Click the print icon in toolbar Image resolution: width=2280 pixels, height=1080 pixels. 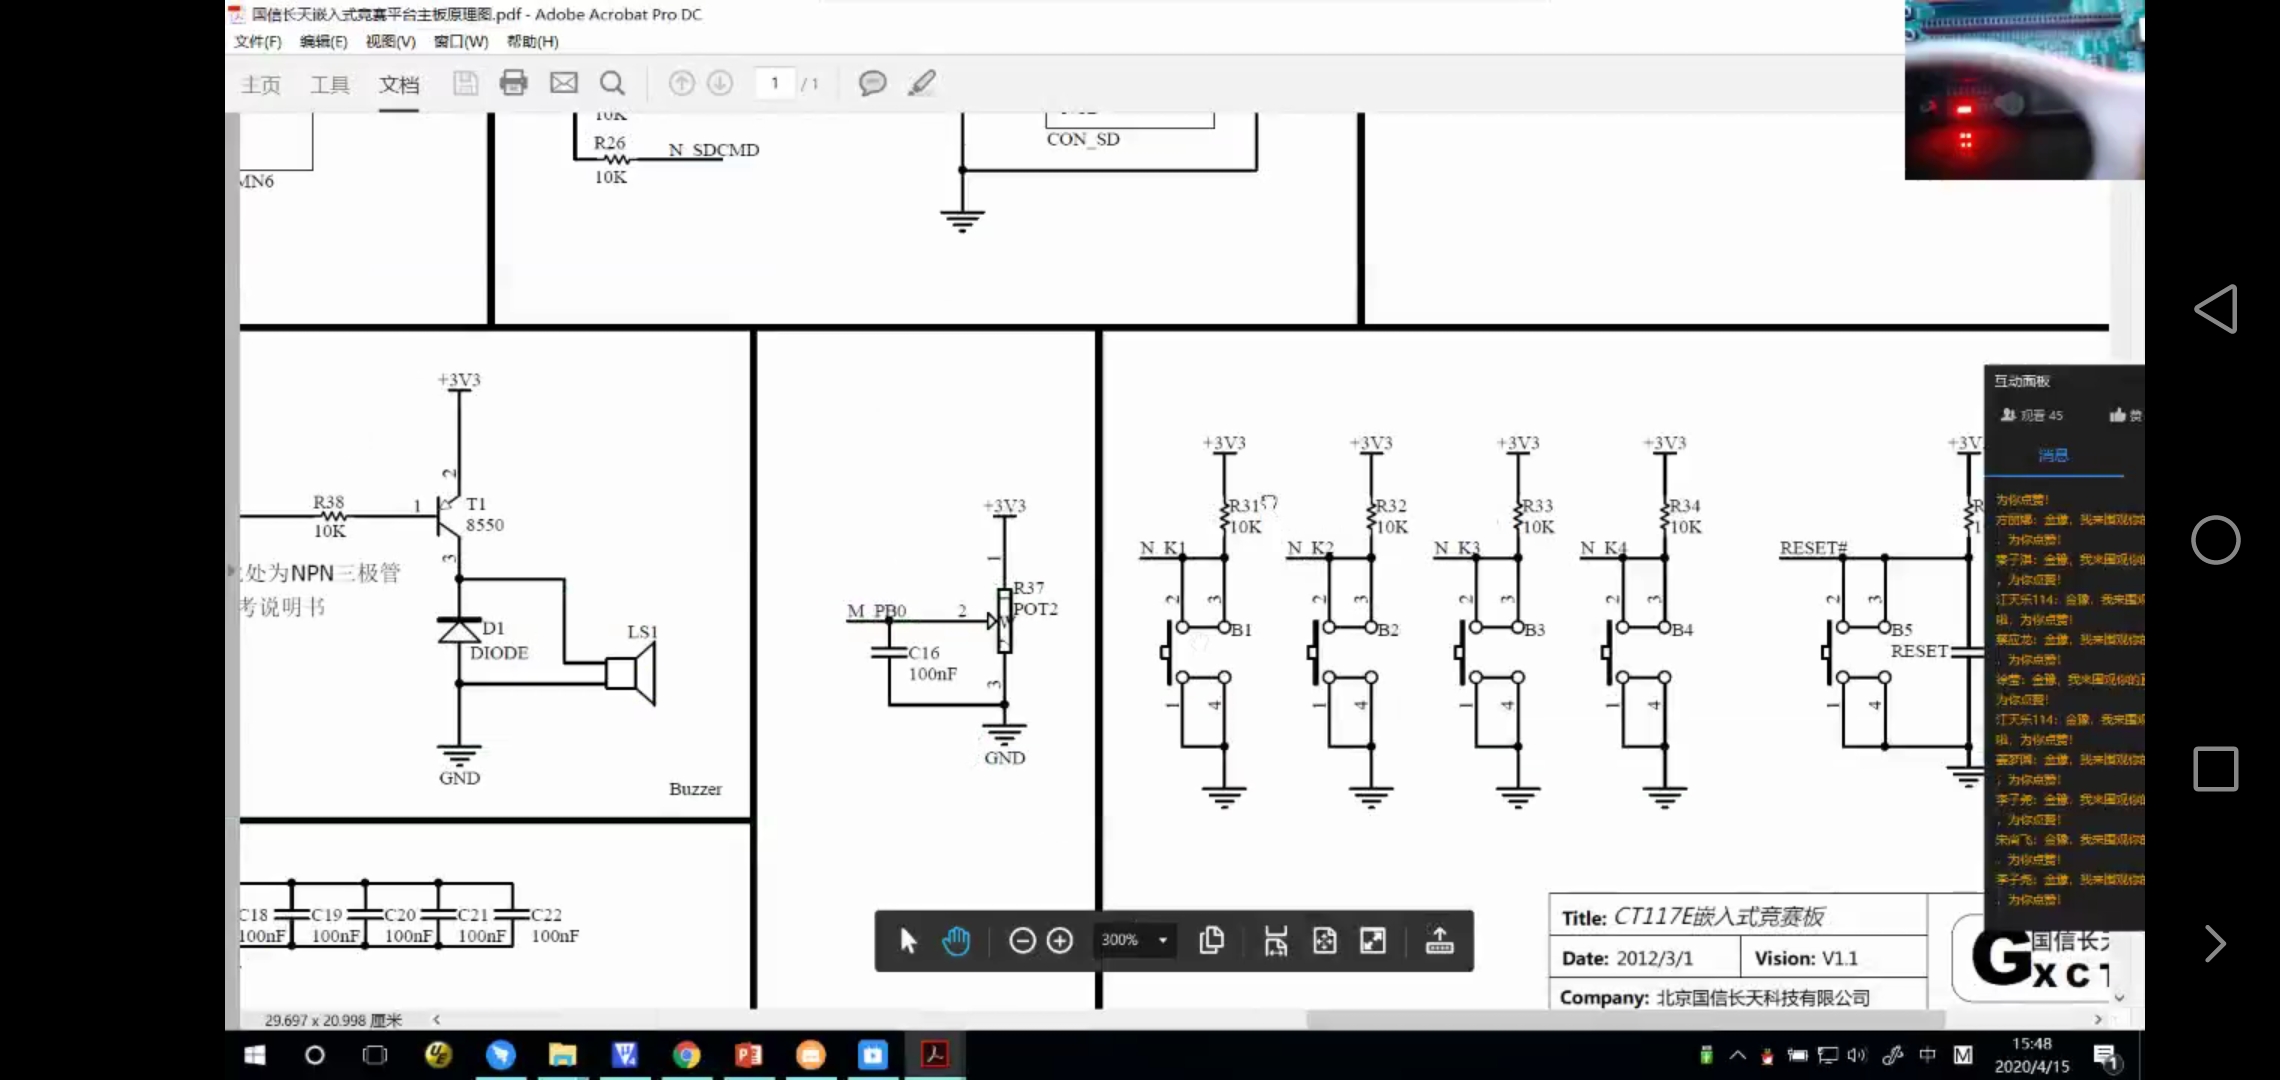click(x=513, y=83)
